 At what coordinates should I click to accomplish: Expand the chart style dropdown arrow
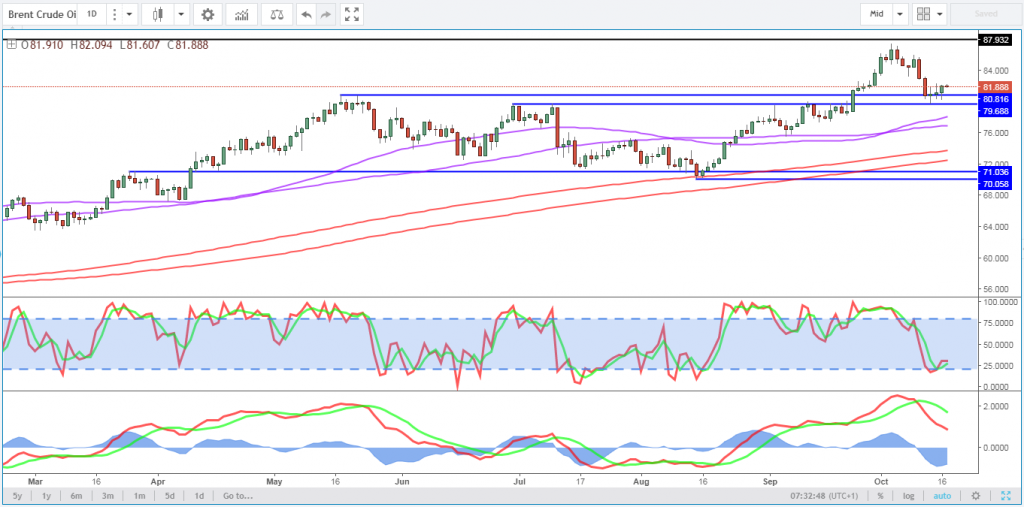pos(180,14)
